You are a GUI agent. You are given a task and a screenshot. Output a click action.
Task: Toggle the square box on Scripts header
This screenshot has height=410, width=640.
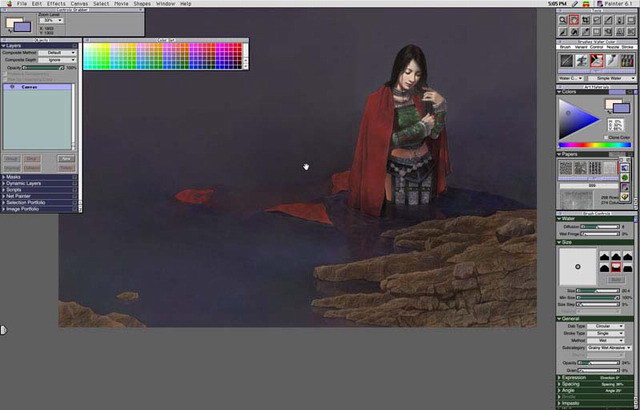click(x=75, y=190)
